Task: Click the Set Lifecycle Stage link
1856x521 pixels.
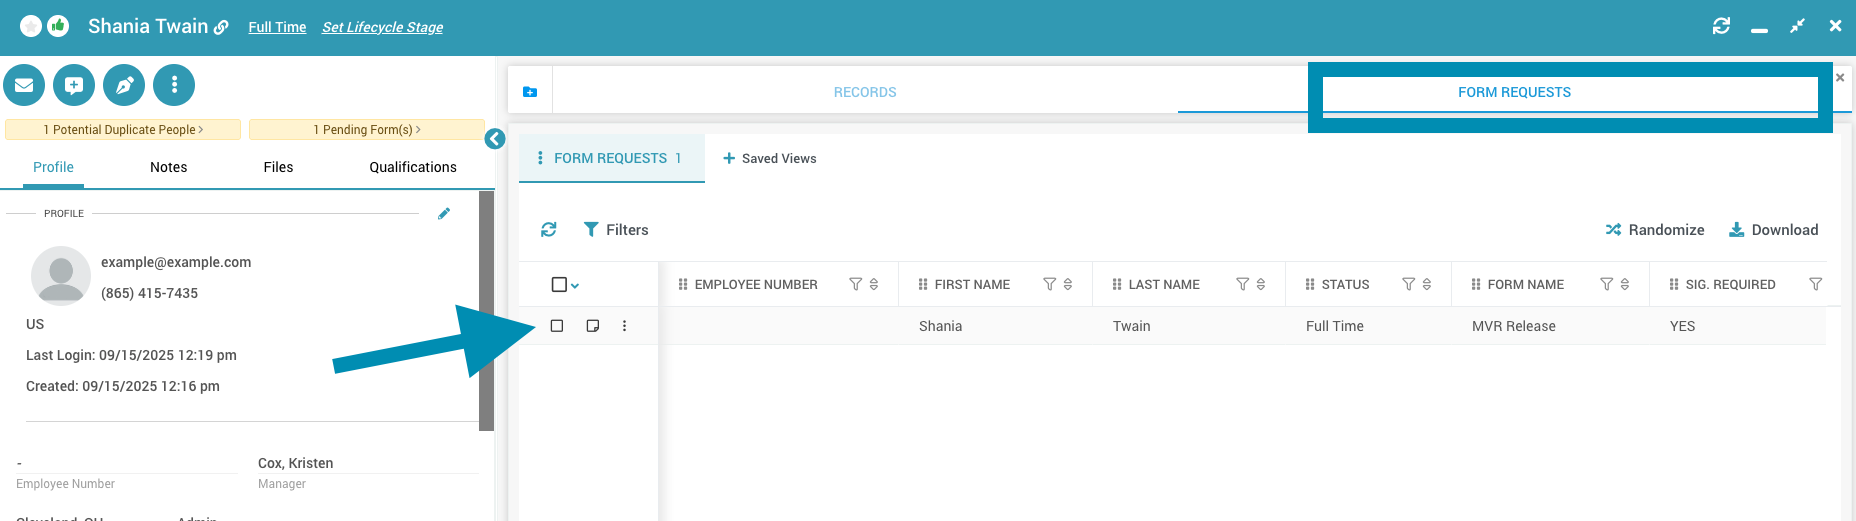Action: point(382,27)
